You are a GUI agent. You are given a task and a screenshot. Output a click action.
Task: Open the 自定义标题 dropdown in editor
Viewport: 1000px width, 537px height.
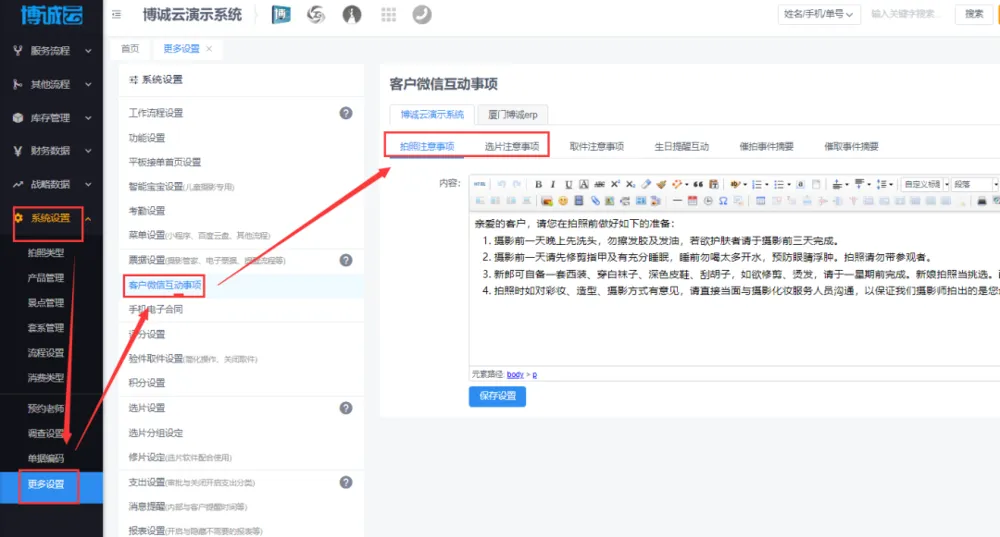(x=922, y=185)
